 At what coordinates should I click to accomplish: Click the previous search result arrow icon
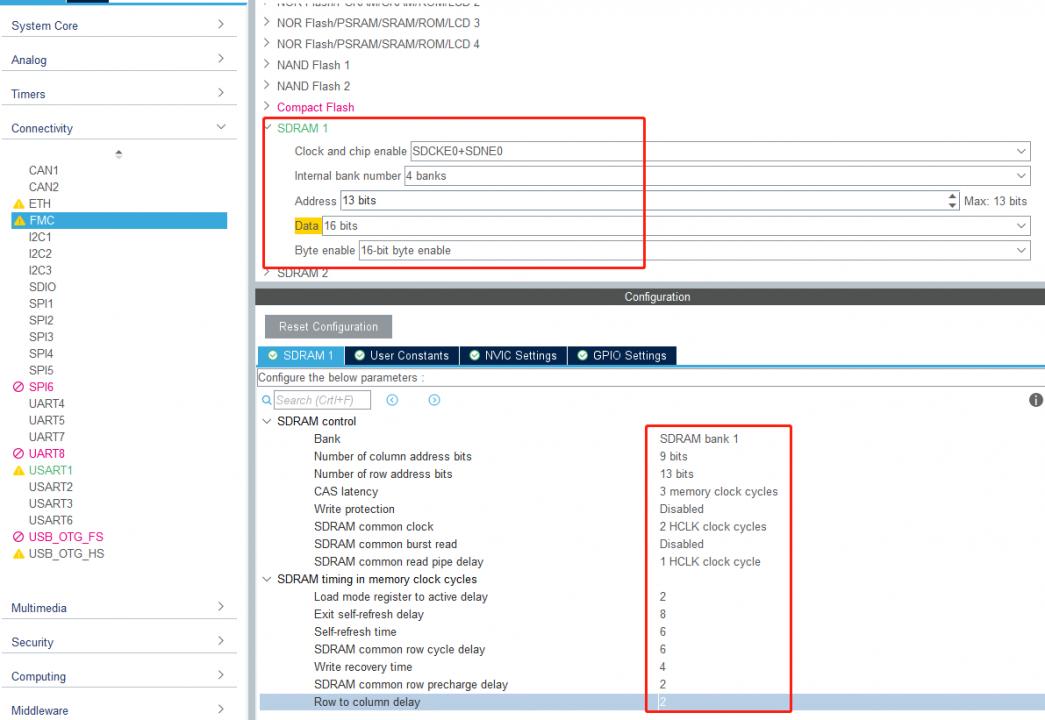391,400
